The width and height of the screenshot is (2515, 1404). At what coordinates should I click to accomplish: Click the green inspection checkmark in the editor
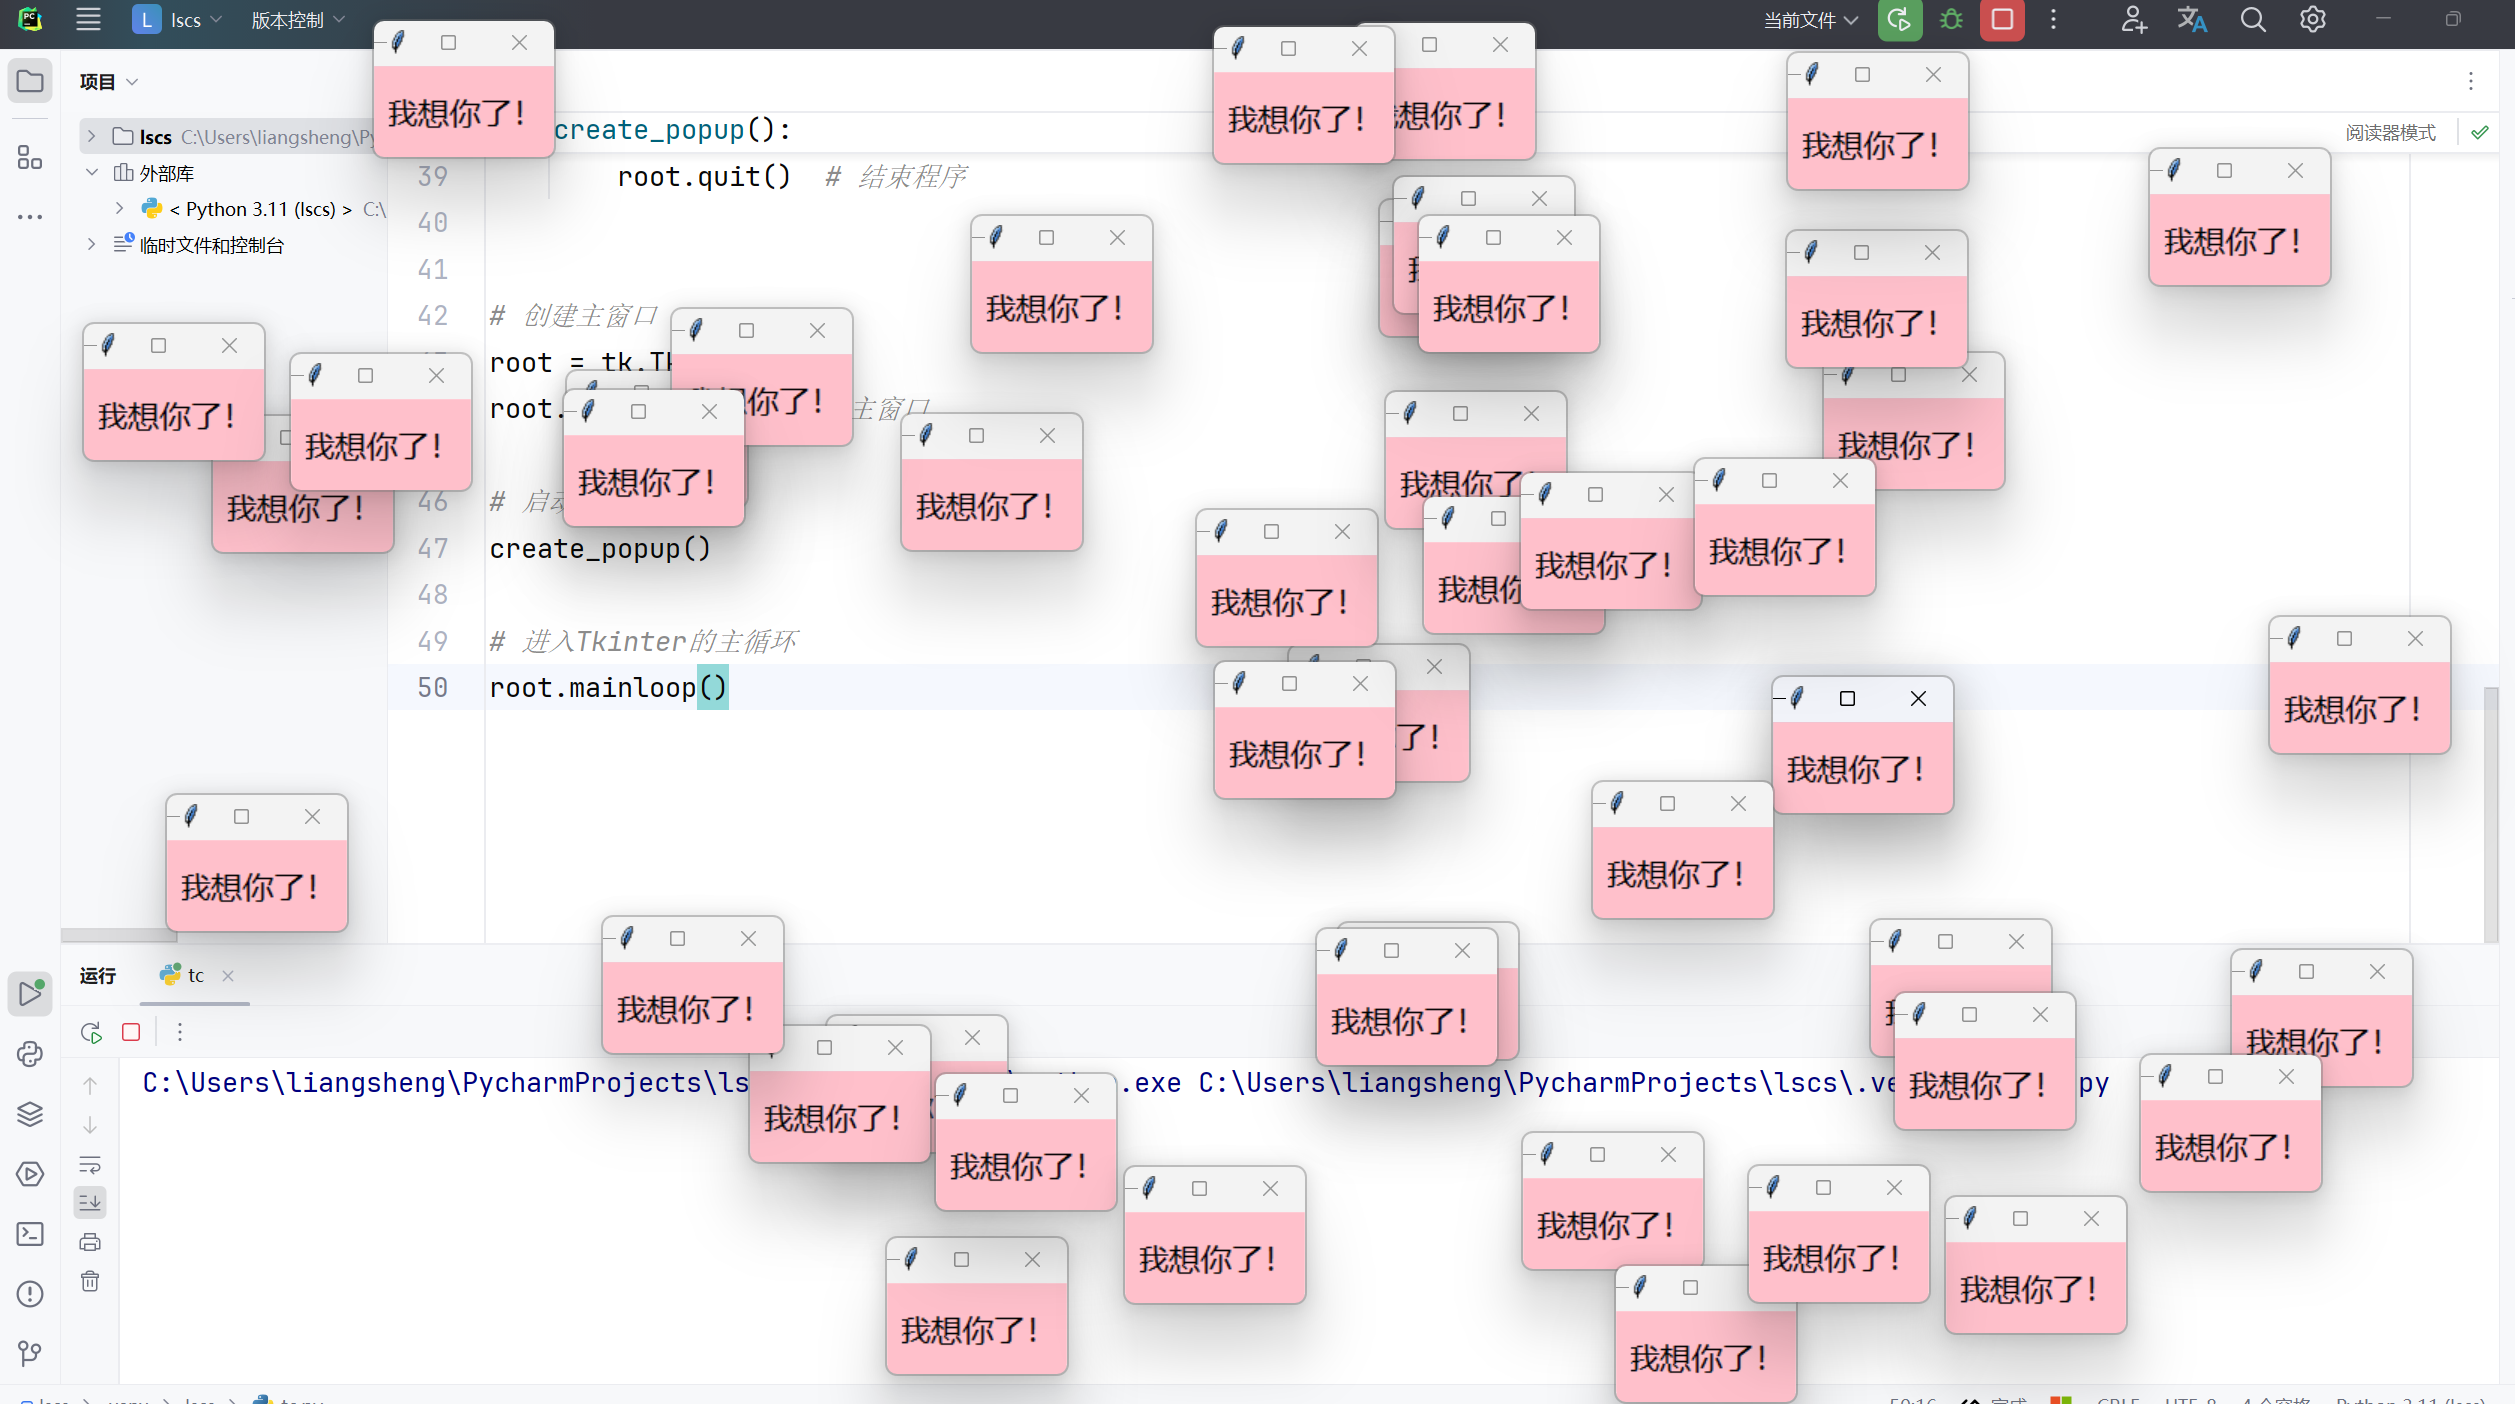click(2480, 132)
